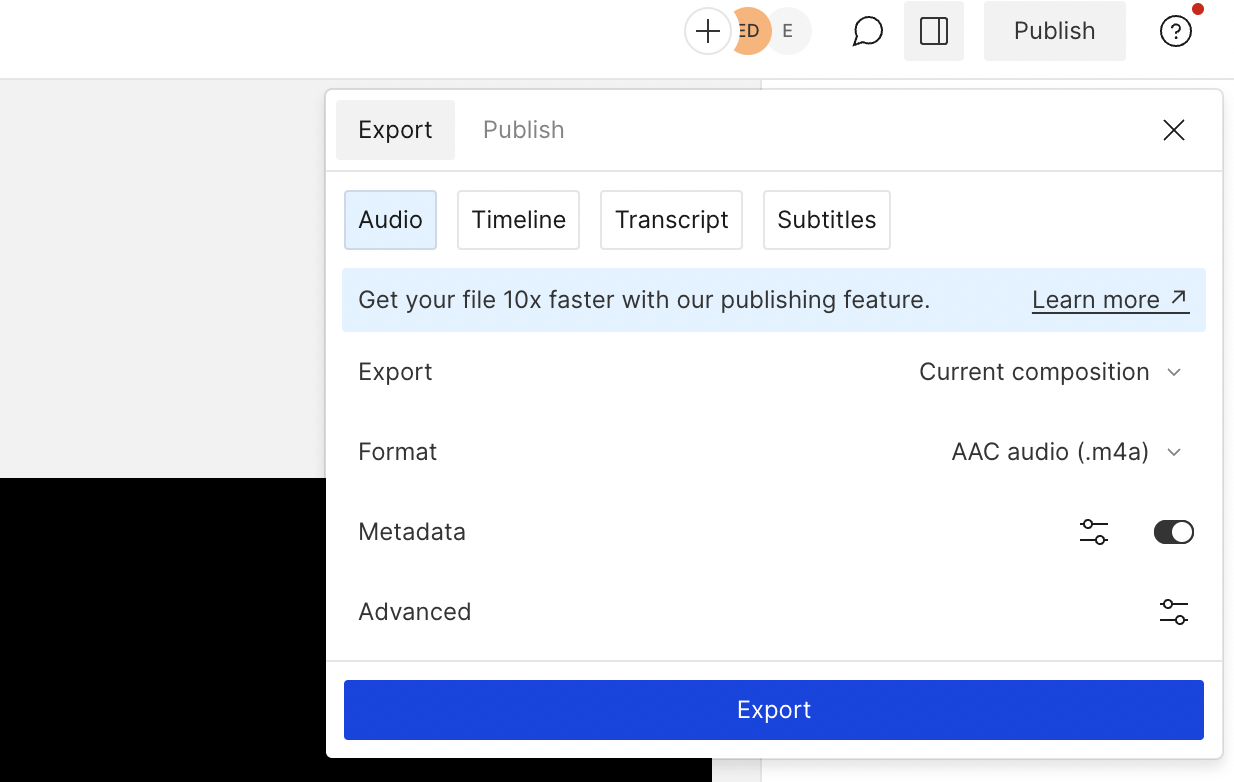The height and width of the screenshot is (782, 1234).
Task: Click the top-right Publish button
Action: pos(1054,31)
